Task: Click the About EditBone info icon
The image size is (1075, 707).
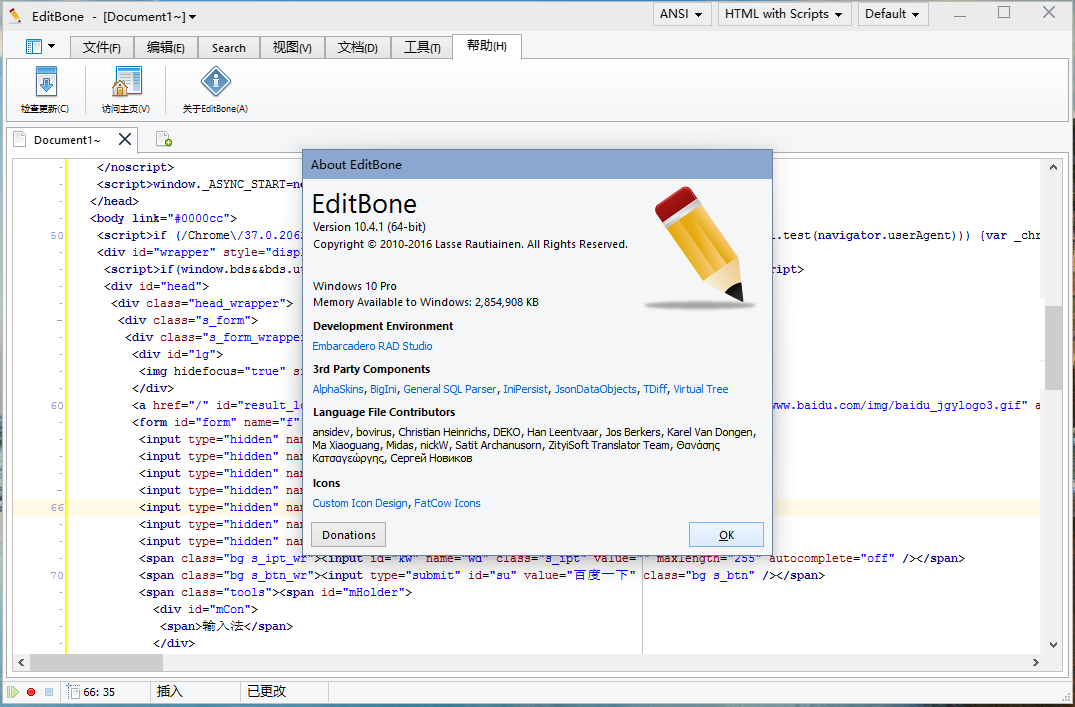Action: [215, 83]
